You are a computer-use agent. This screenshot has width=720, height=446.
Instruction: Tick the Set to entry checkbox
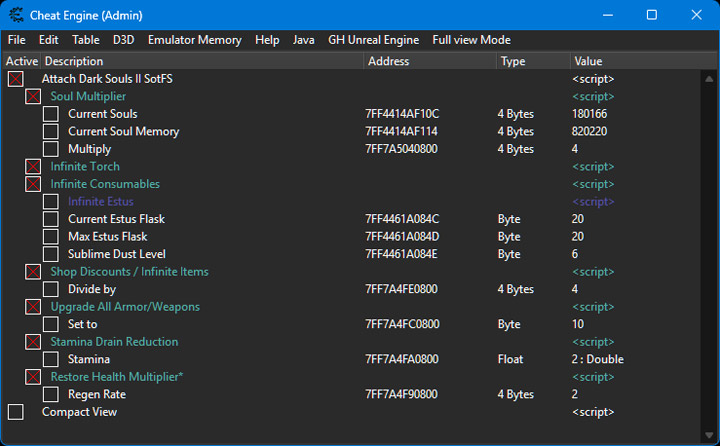point(51,324)
